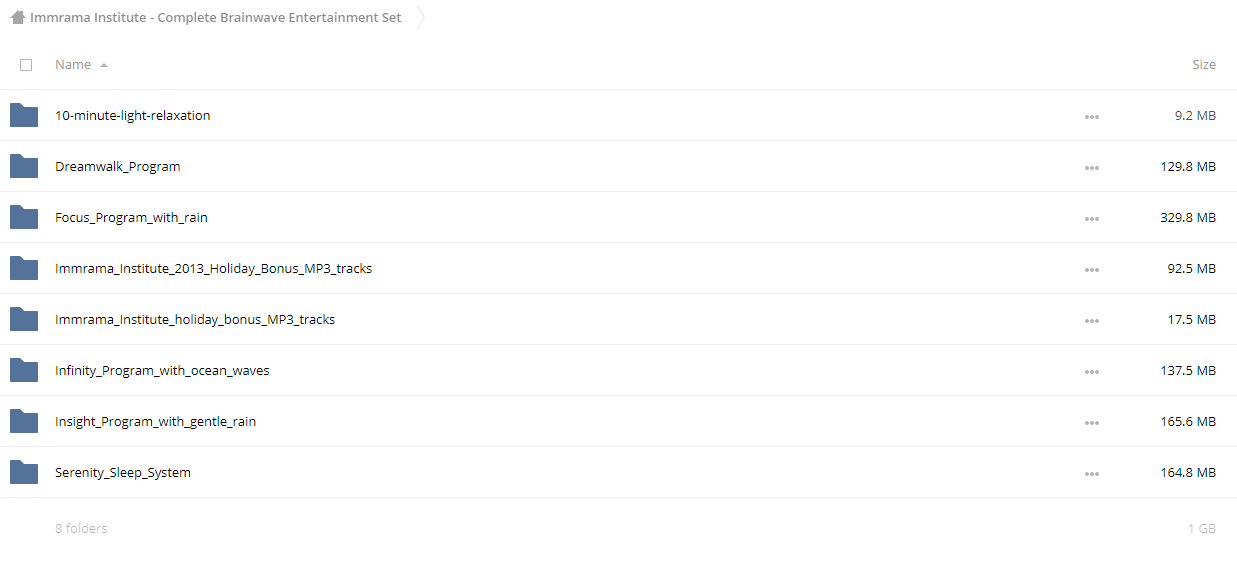Image resolution: width=1237 pixels, height=565 pixels.
Task: Click the Insight_Program_with_gentle_rain folder icon
Action: click(24, 421)
